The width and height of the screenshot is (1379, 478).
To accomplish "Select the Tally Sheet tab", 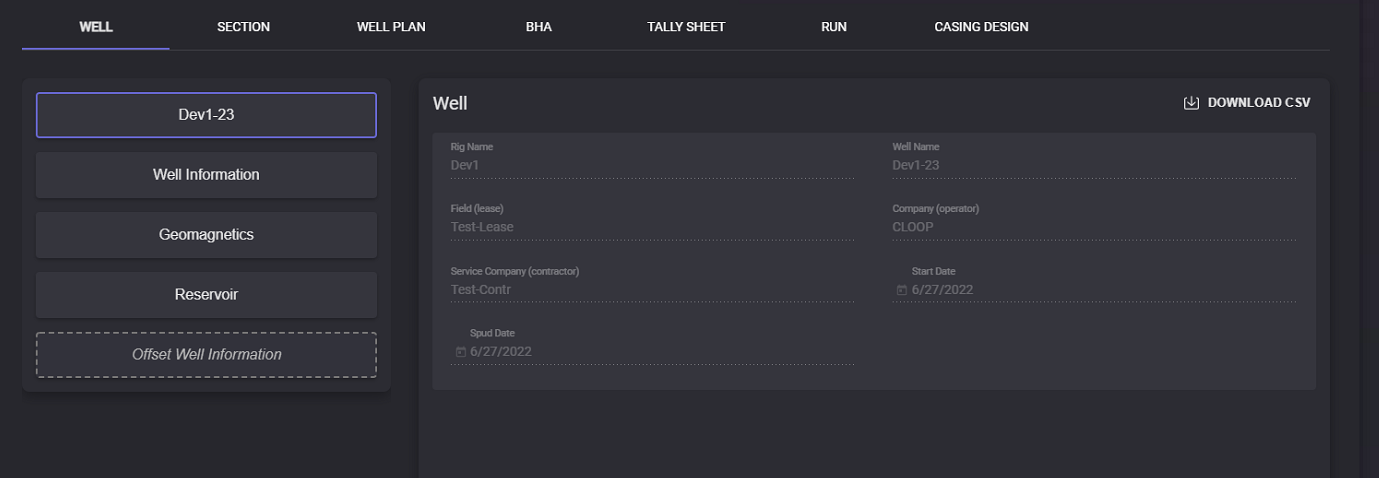I will 686,27.
